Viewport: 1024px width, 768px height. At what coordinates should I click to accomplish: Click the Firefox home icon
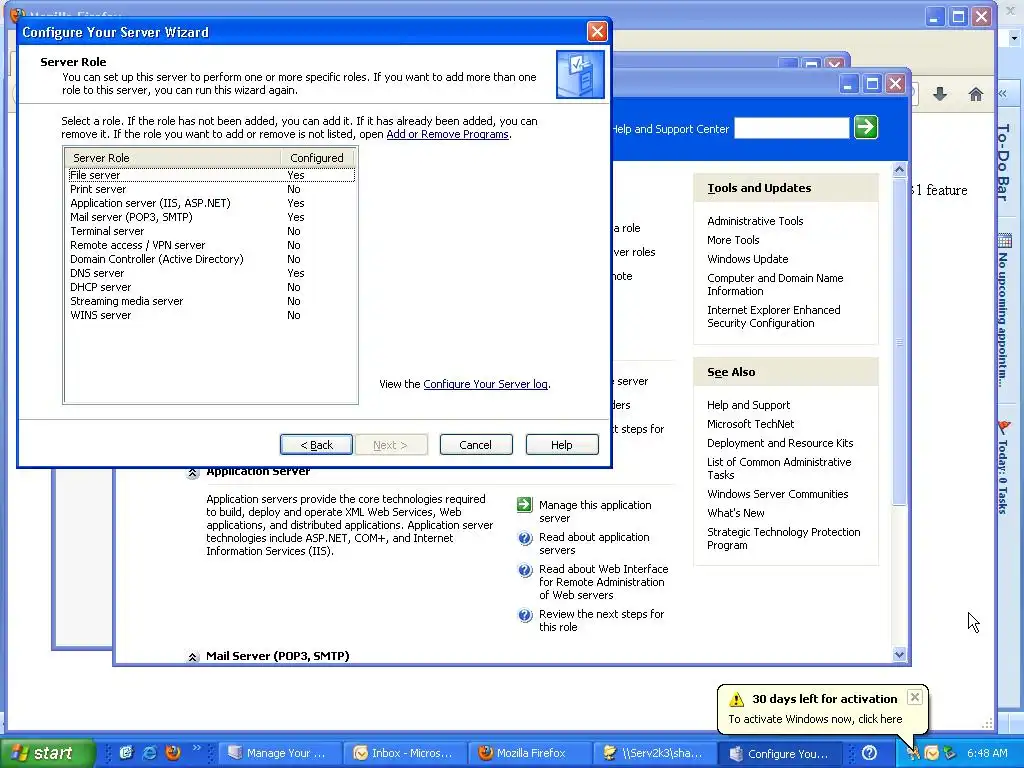pyautogui.click(x=976, y=95)
